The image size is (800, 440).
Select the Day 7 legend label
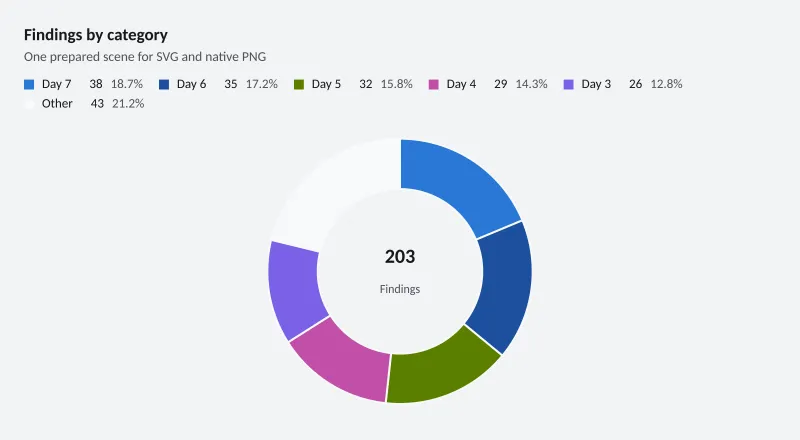57,84
